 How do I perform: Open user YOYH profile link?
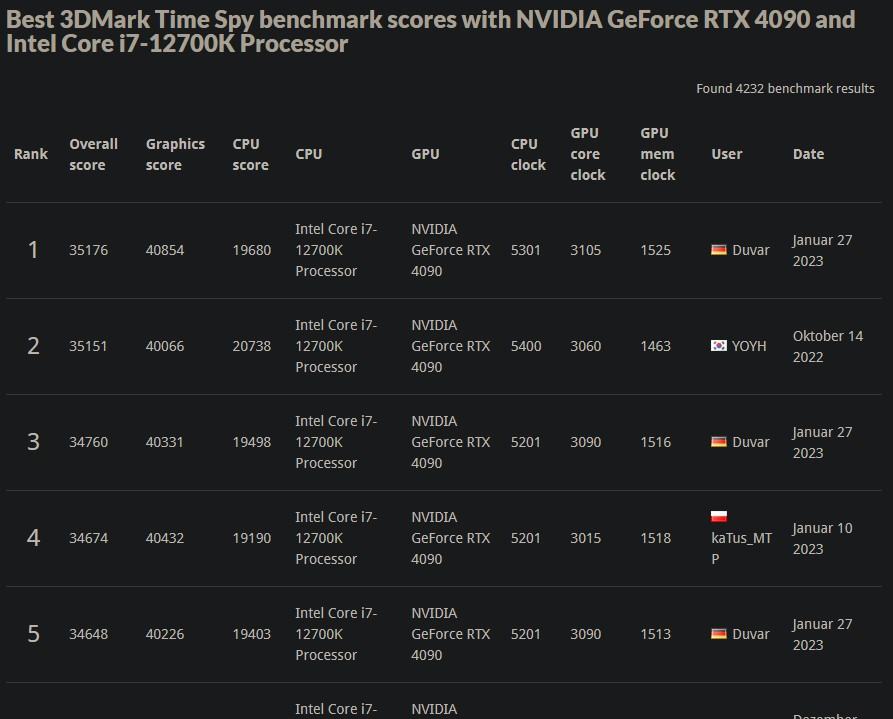(749, 346)
